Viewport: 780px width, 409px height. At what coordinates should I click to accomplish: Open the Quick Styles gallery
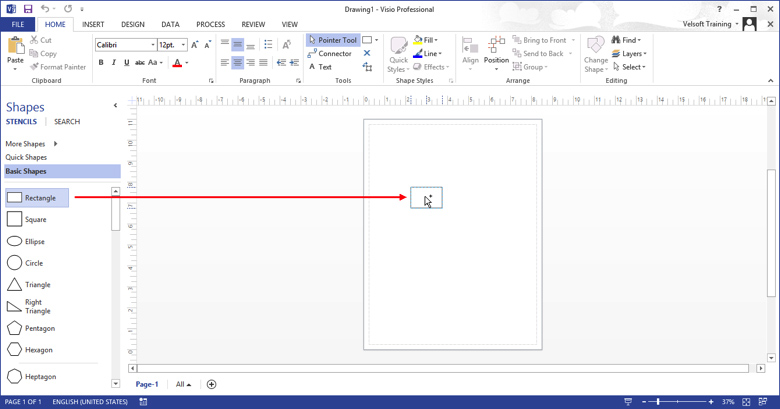(398, 55)
